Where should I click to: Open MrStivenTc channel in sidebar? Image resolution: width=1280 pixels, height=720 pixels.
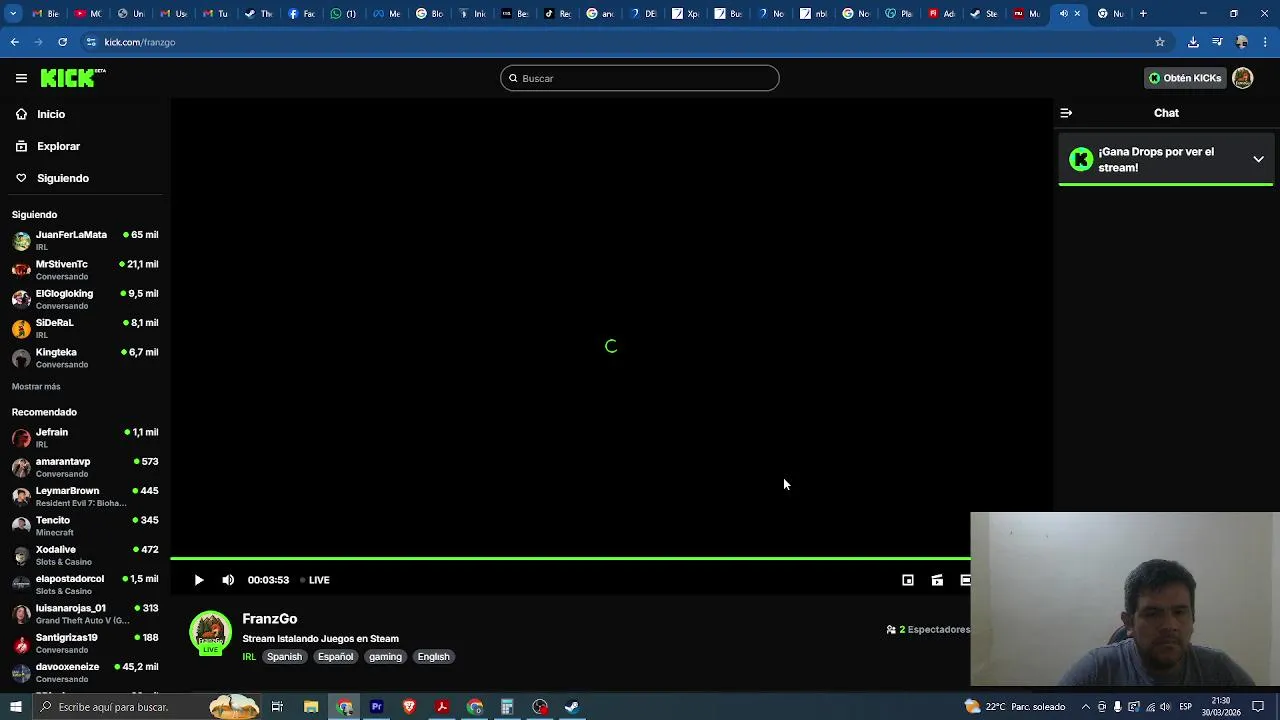coord(84,270)
